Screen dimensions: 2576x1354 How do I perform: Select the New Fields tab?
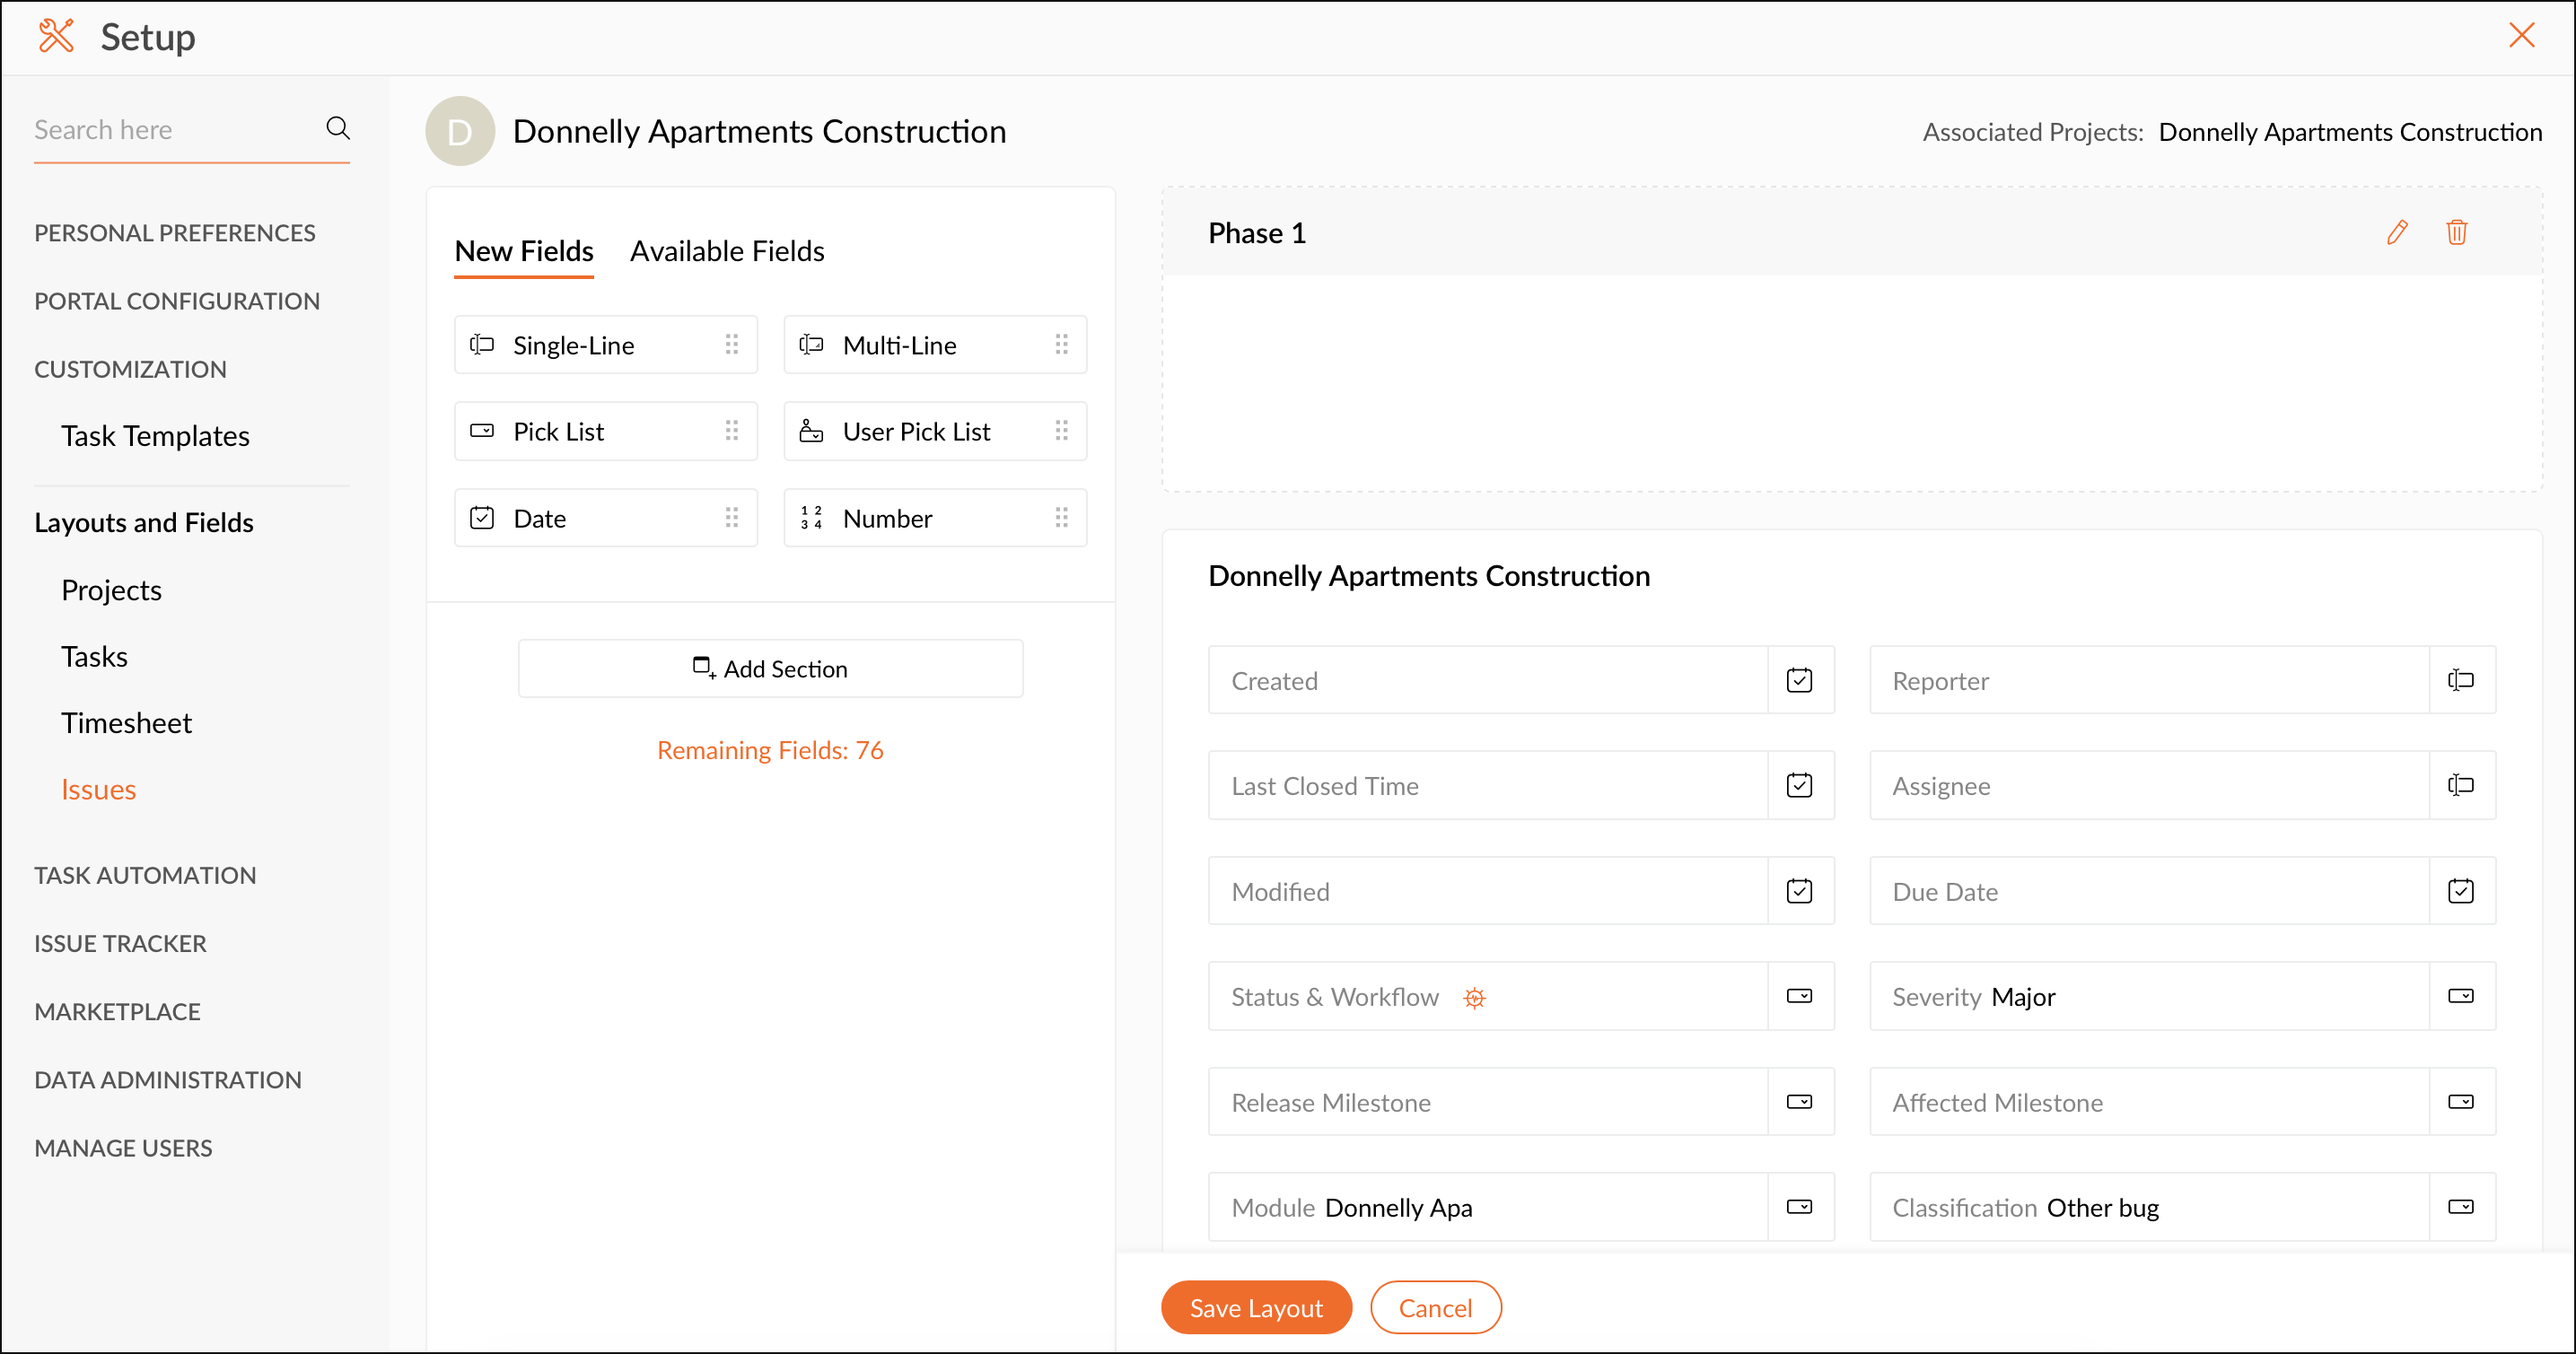coord(524,251)
